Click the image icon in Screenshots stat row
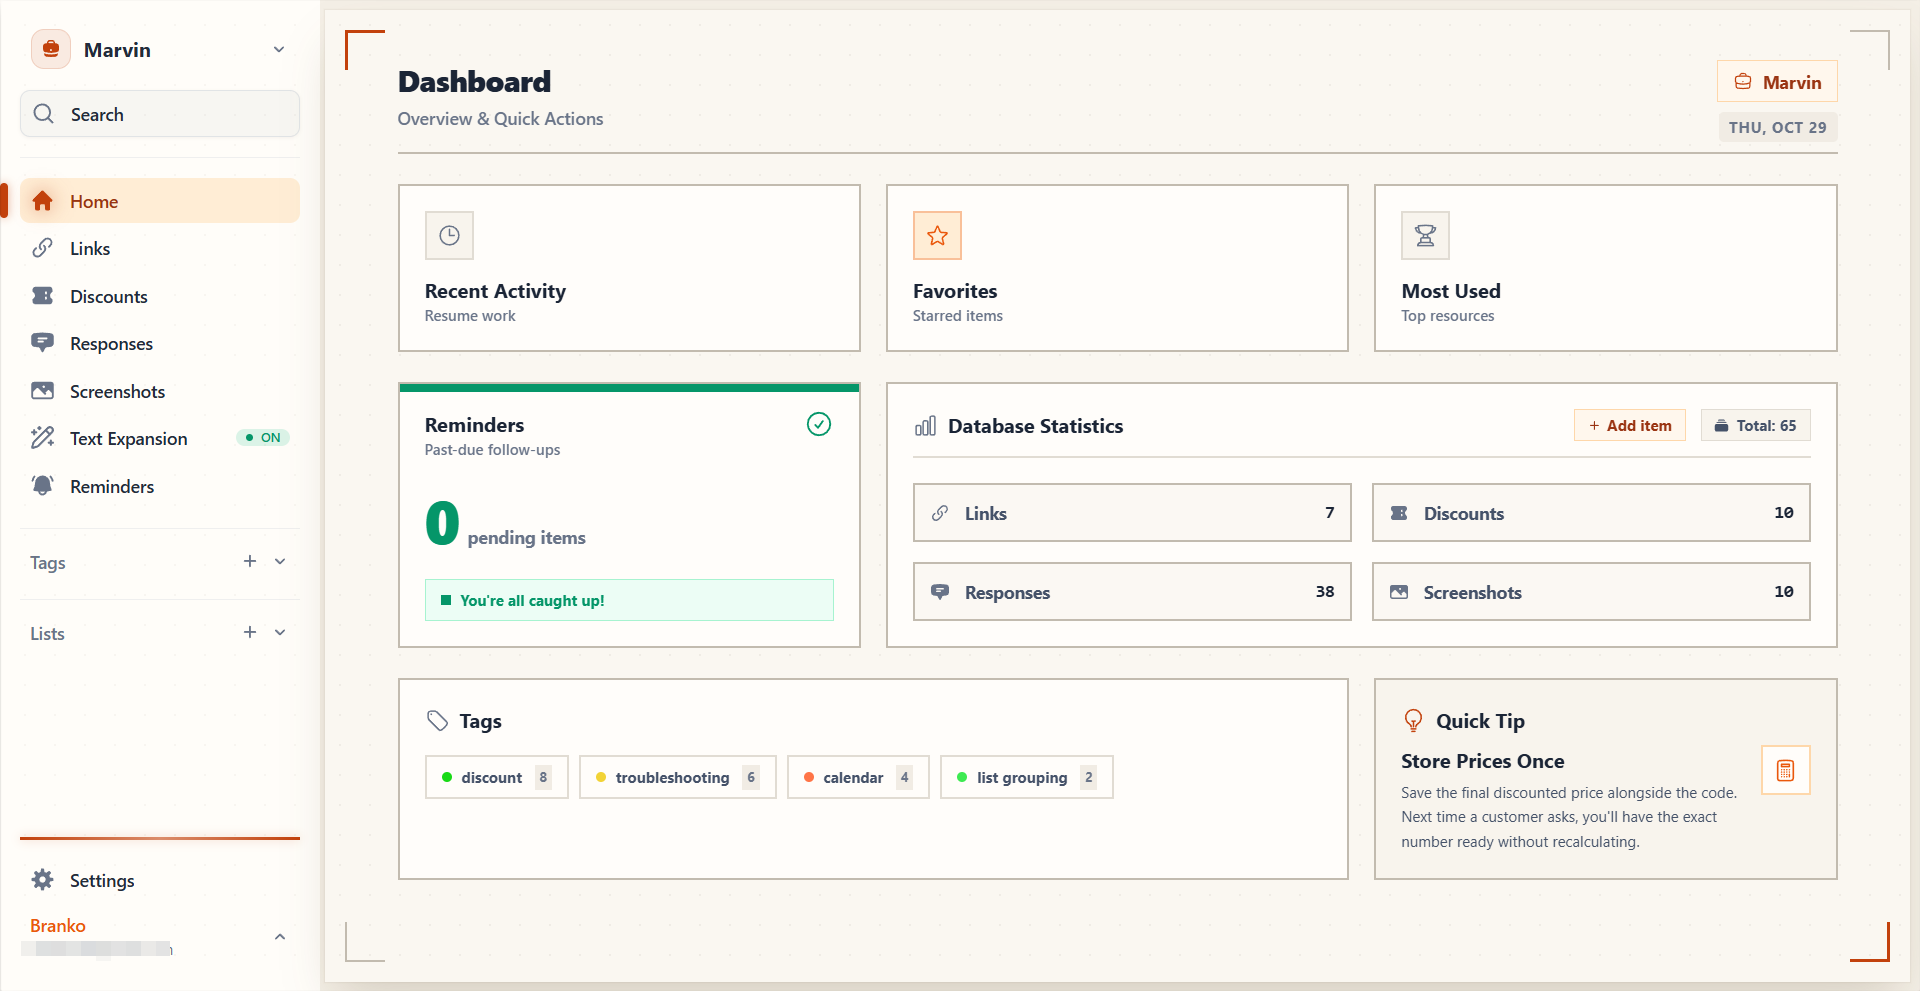The image size is (1920, 991). pos(1399,592)
